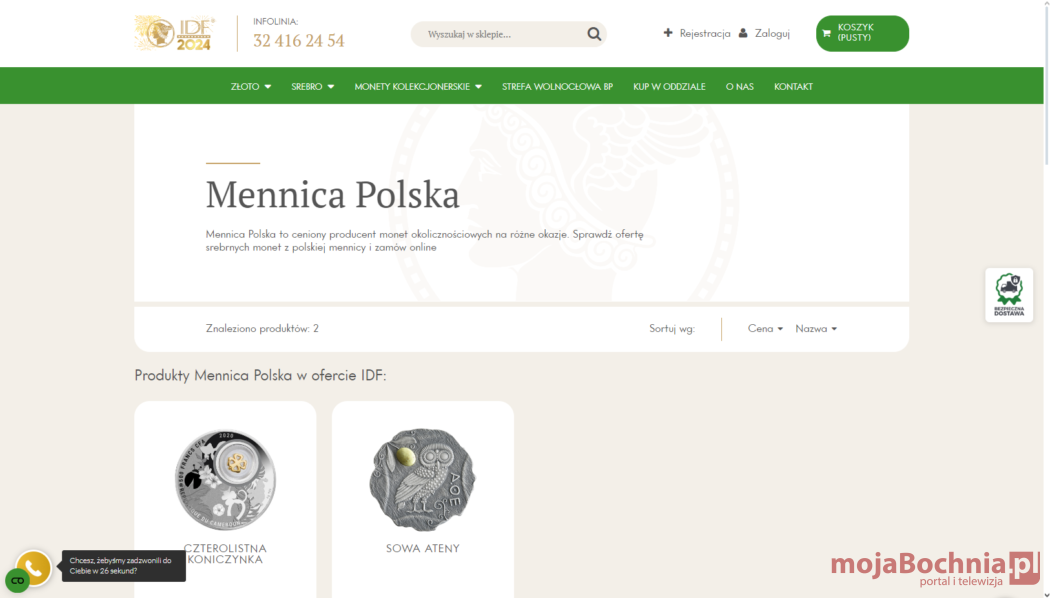This screenshot has height=598, width=1050.
Task: Open the Kup w oddziale page
Action: [x=669, y=86]
